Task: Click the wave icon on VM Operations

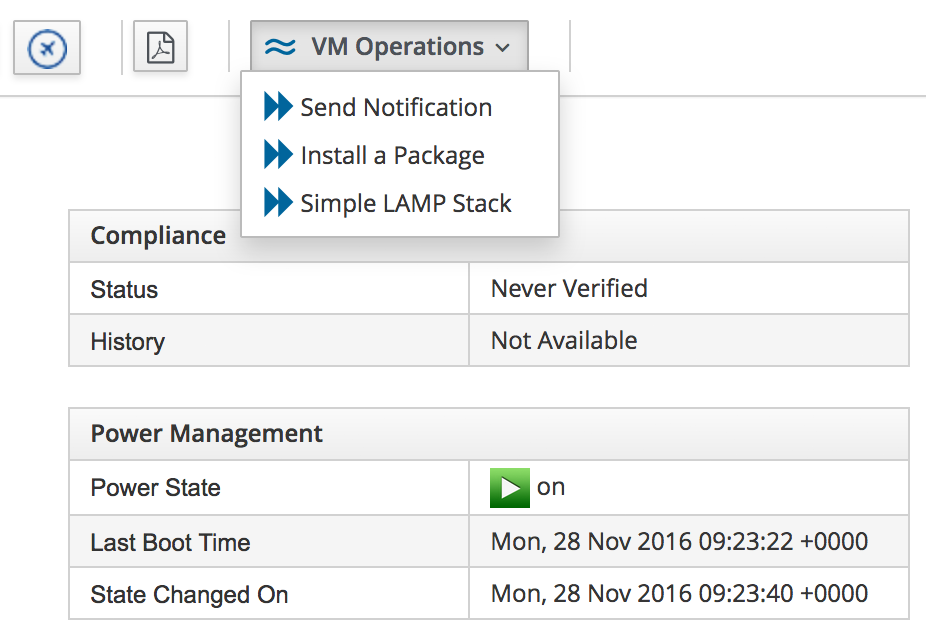Action: point(280,47)
